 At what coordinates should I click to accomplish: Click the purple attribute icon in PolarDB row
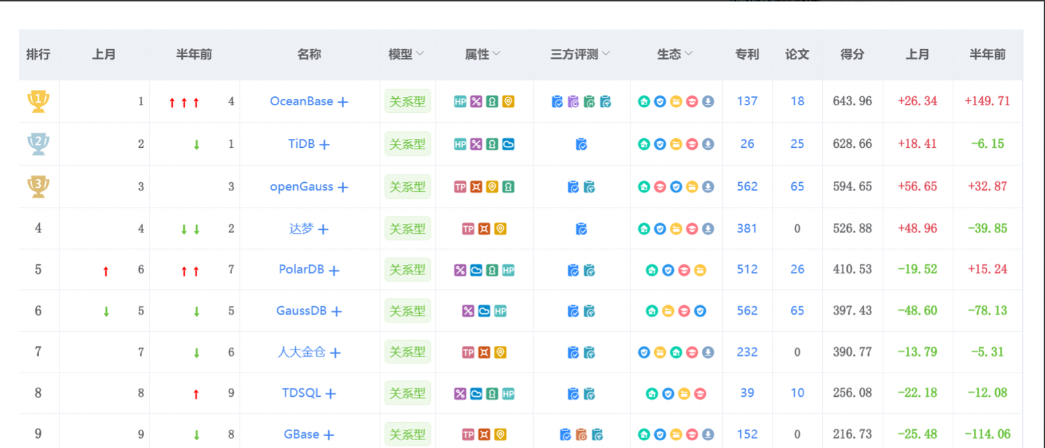[x=460, y=270]
